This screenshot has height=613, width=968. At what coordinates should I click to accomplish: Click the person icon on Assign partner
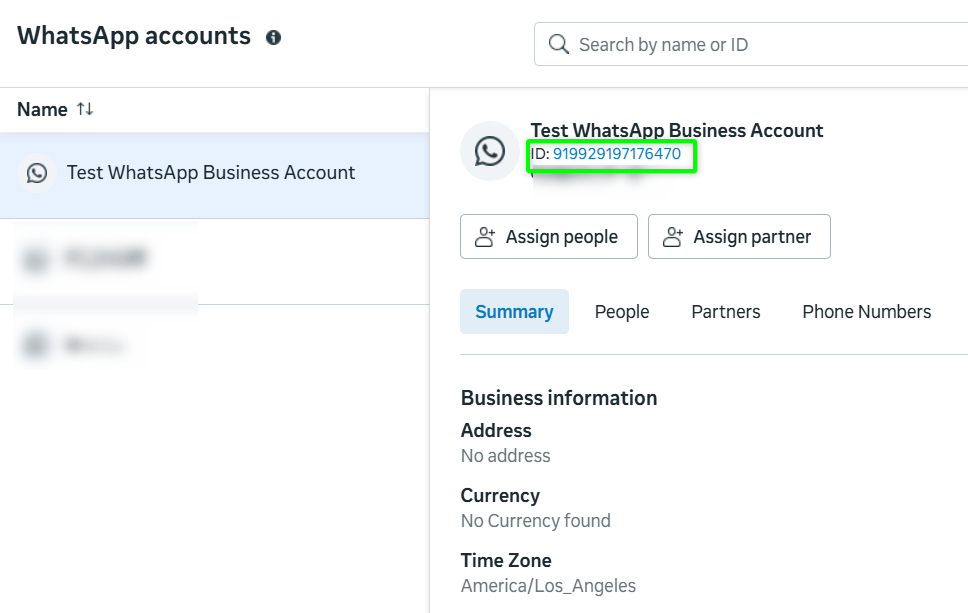point(673,237)
